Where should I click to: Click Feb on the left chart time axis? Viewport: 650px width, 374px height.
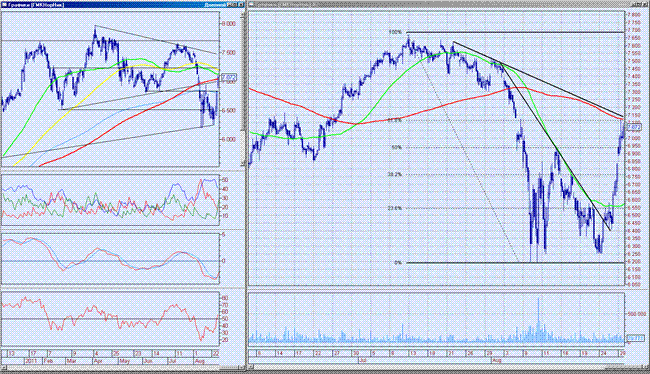tap(49, 361)
